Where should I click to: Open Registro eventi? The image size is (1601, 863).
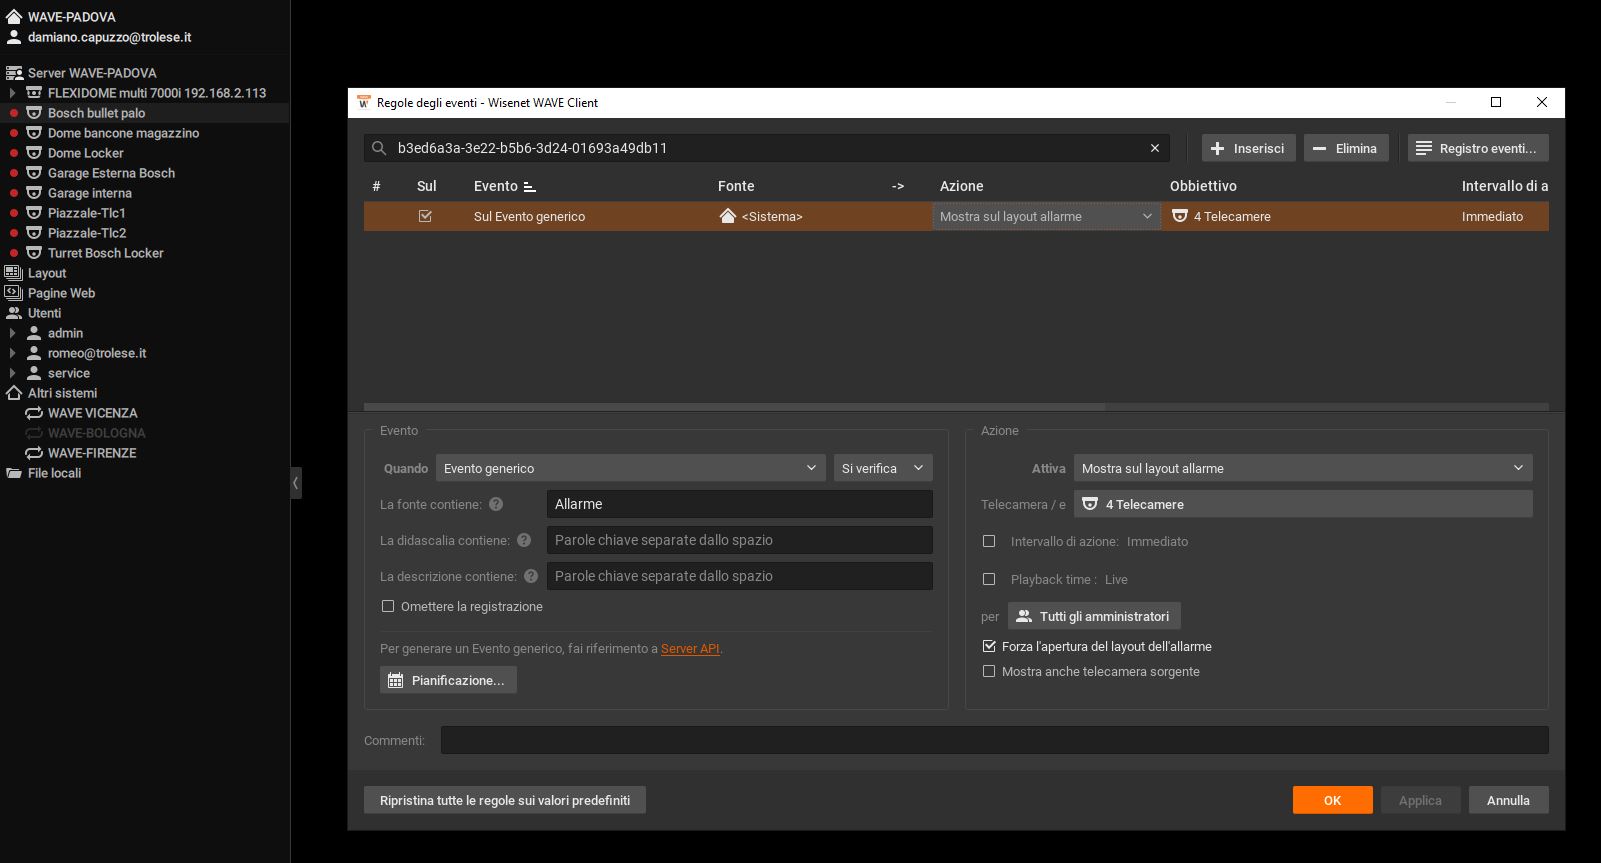pyautogui.click(x=1478, y=148)
